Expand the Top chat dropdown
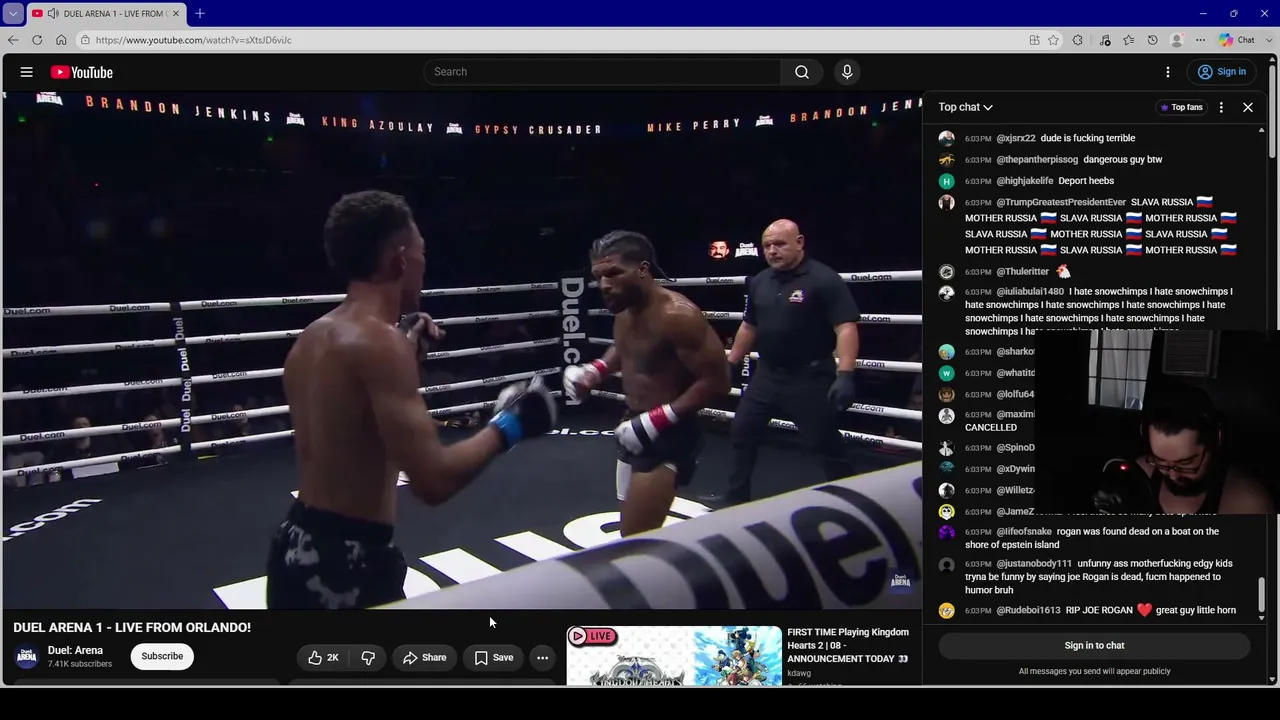The image size is (1280, 720). [x=965, y=107]
